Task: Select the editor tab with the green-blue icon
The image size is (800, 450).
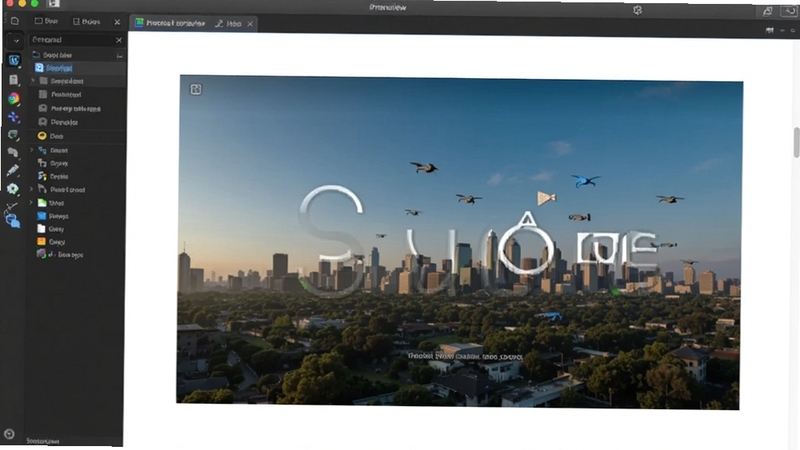Action: pyautogui.click(x=169, y=23)
